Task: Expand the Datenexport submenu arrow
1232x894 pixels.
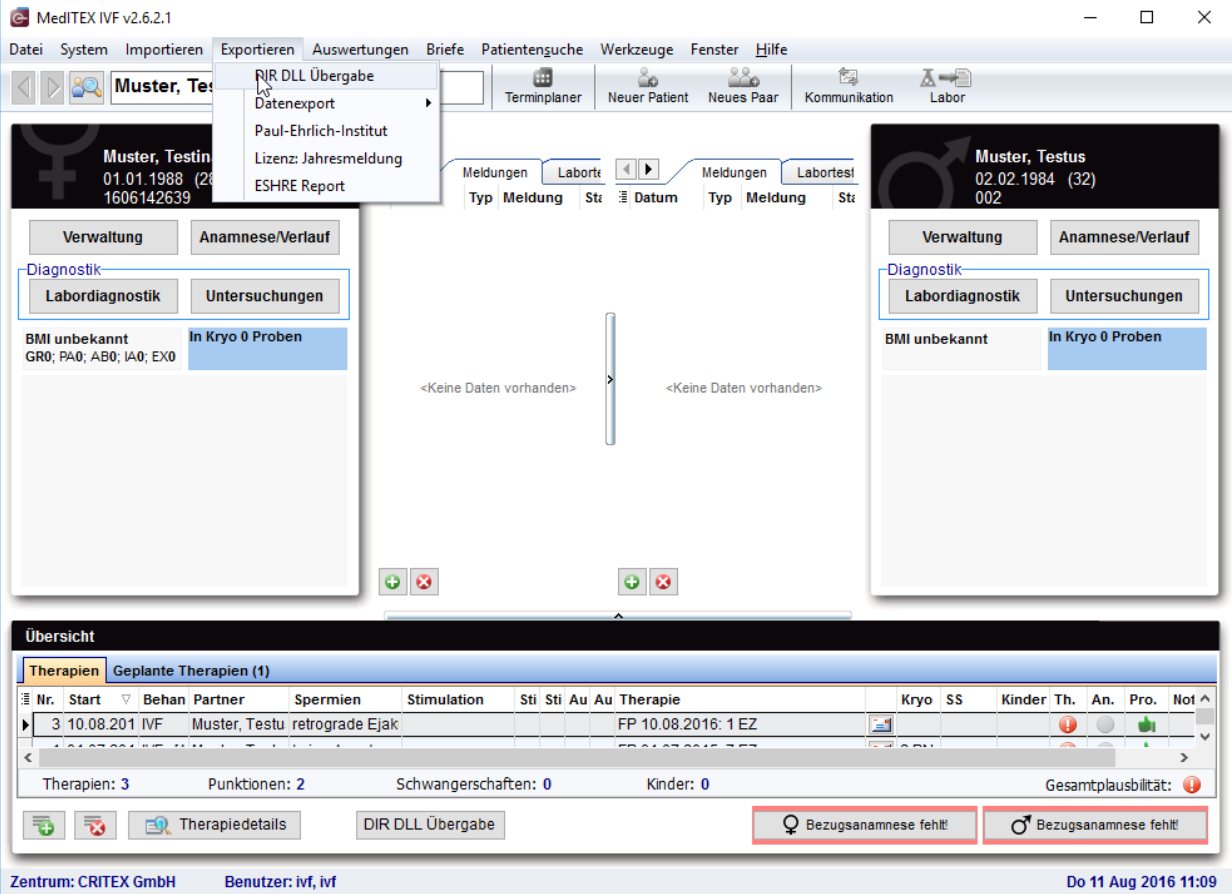Action: pyautogui.click(x=428, y=103)
